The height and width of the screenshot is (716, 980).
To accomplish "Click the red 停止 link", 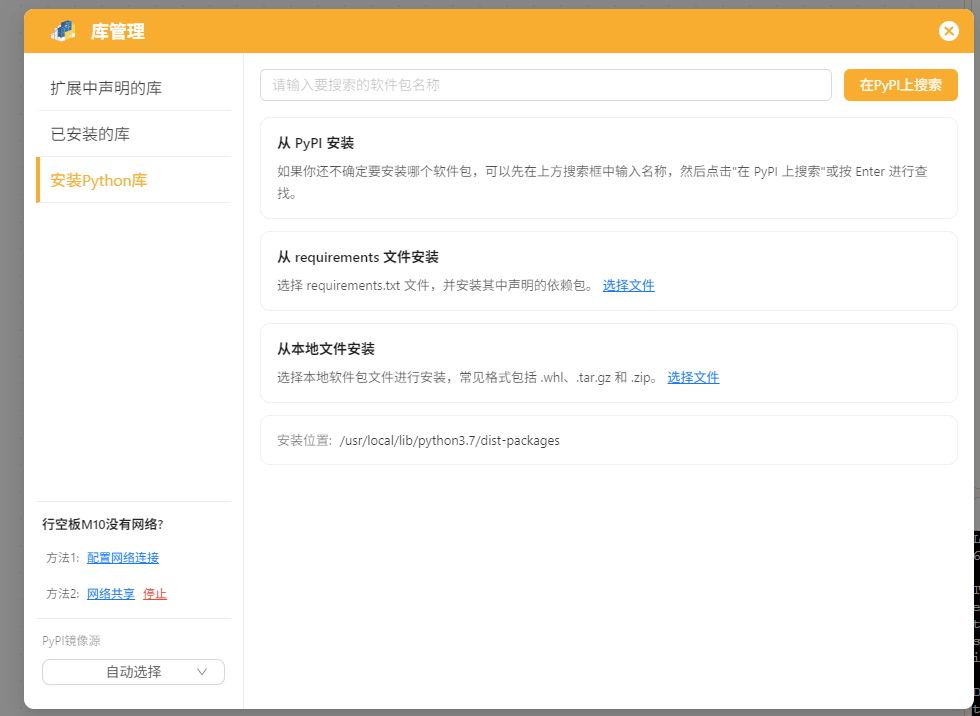I will (155, 594).
